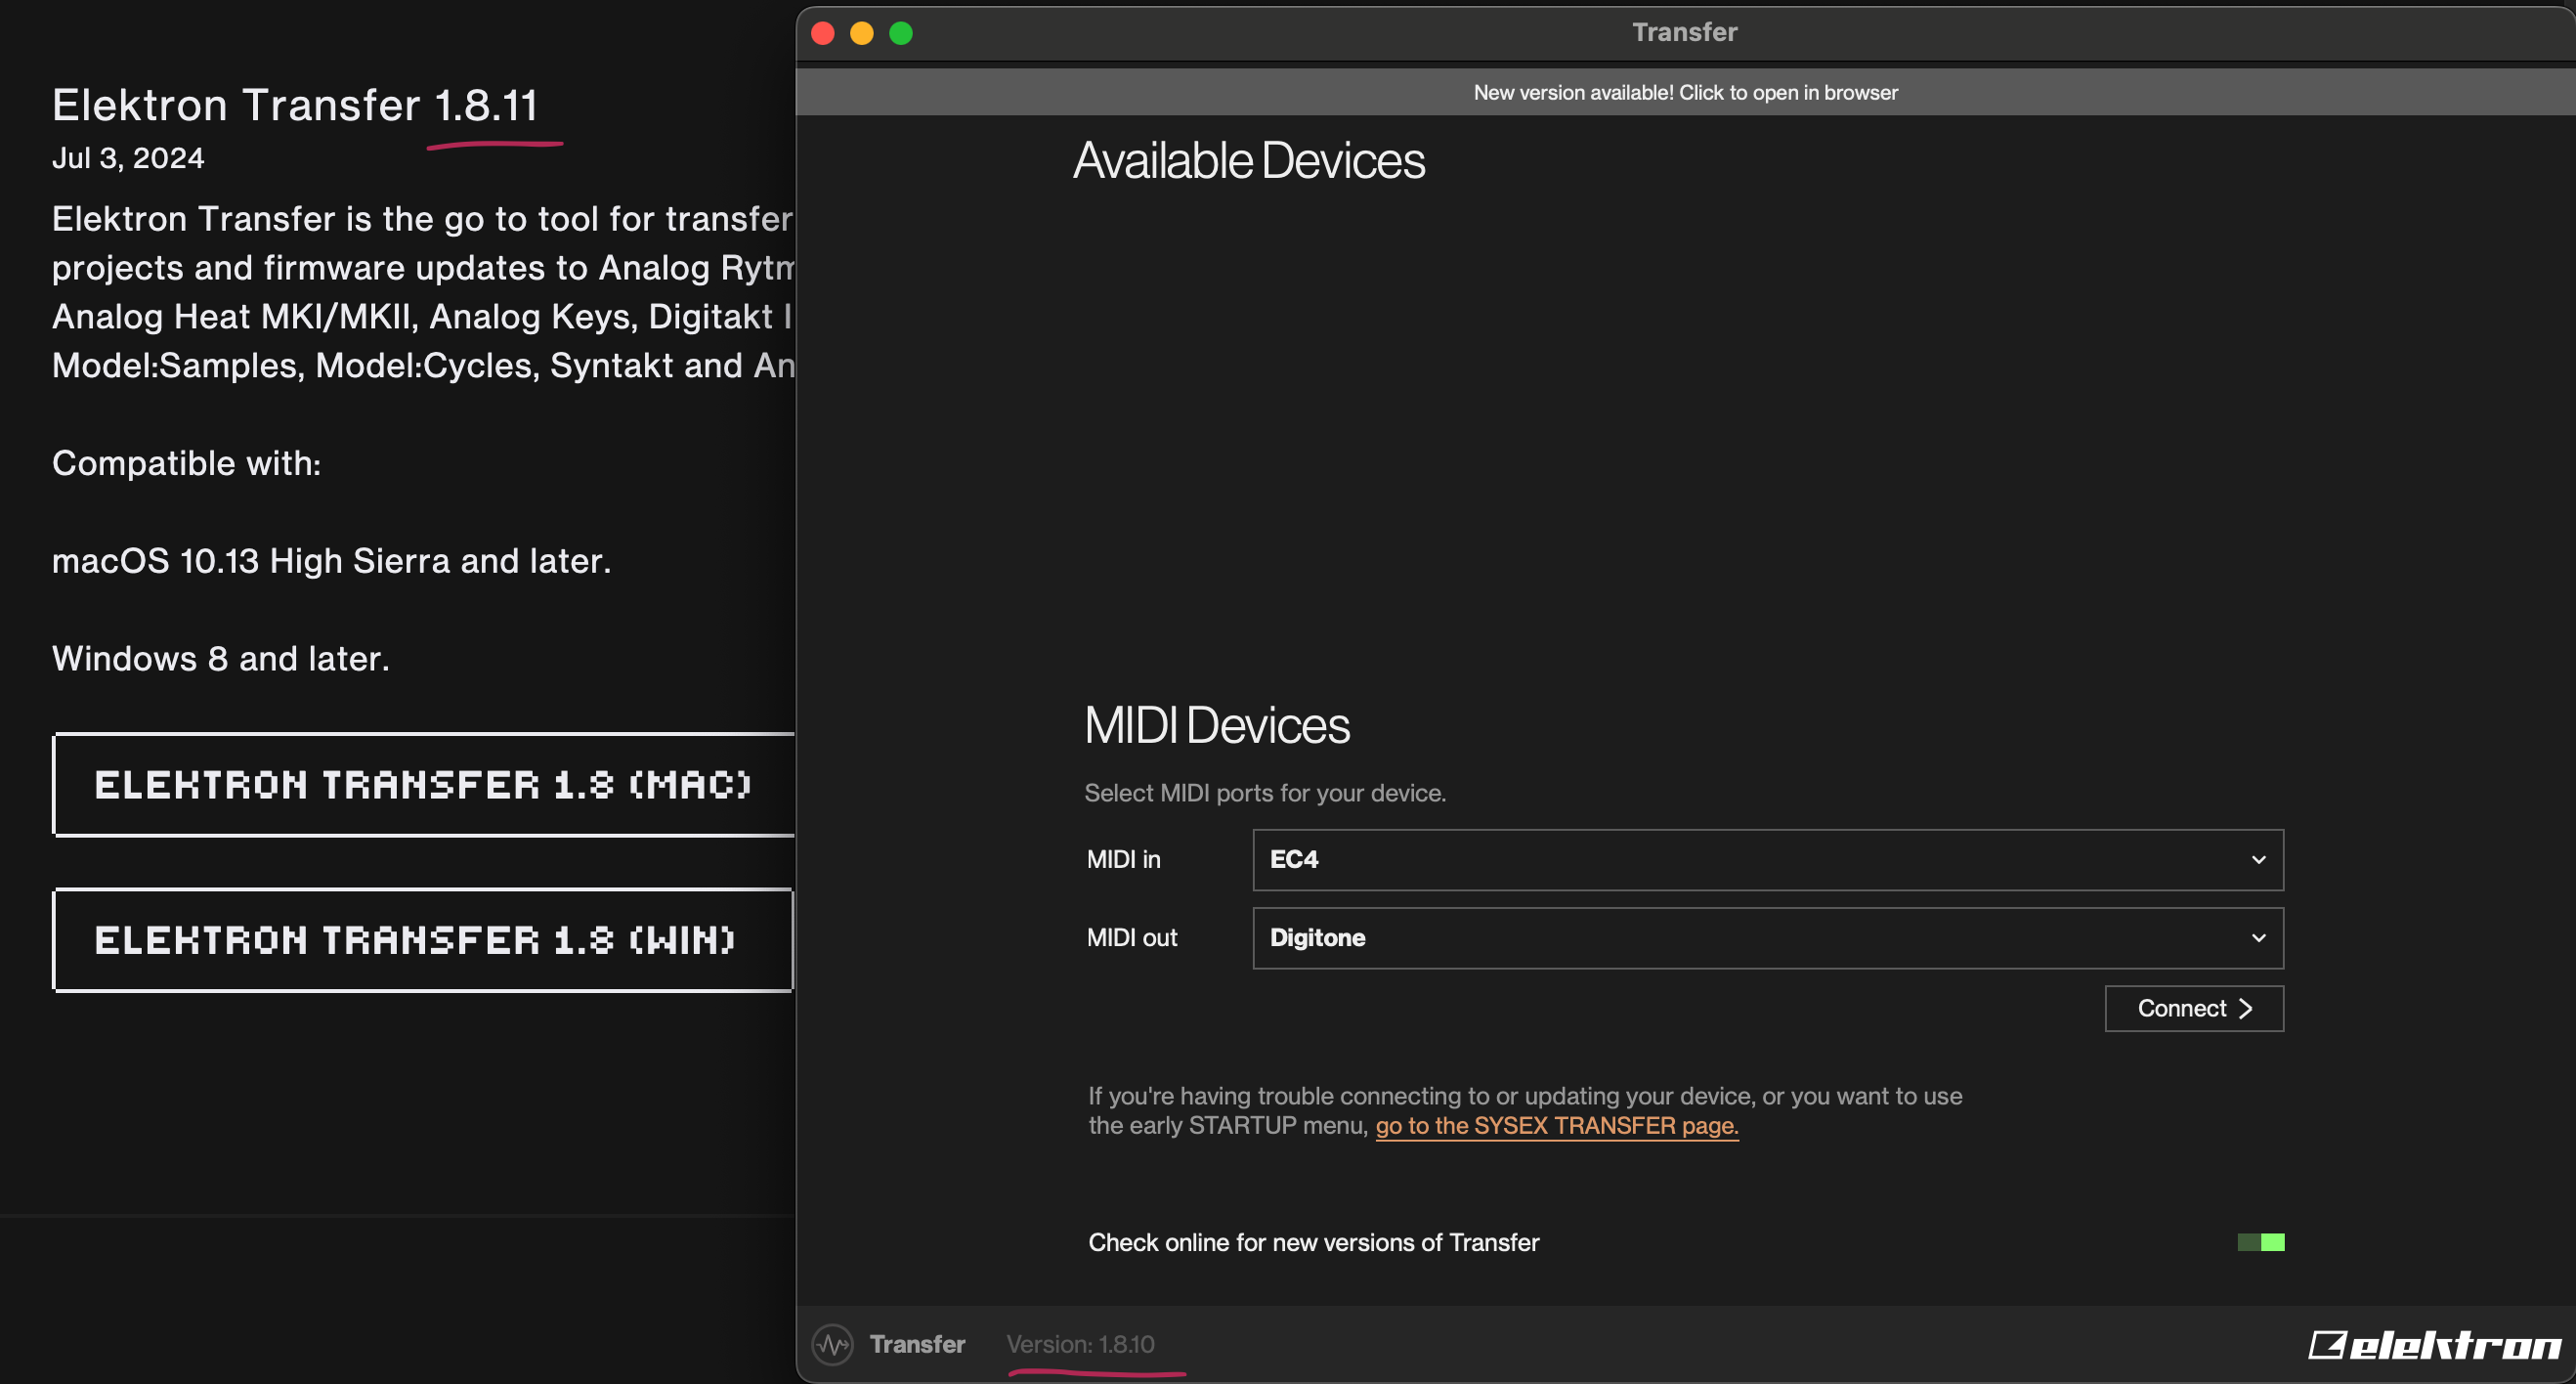Click the 'Version: 1.8.10' text
The height and width of the screenshot is (1384, 2576).
click(x=1080, y=1344)
